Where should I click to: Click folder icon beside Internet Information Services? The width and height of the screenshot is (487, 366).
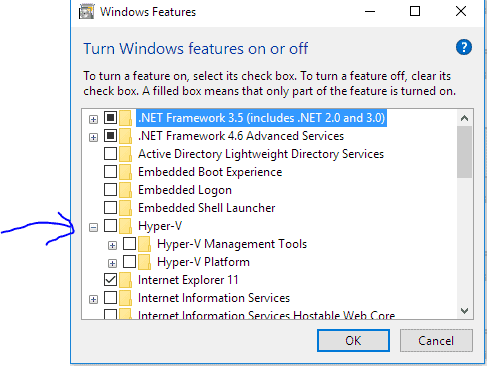point(126,298)
